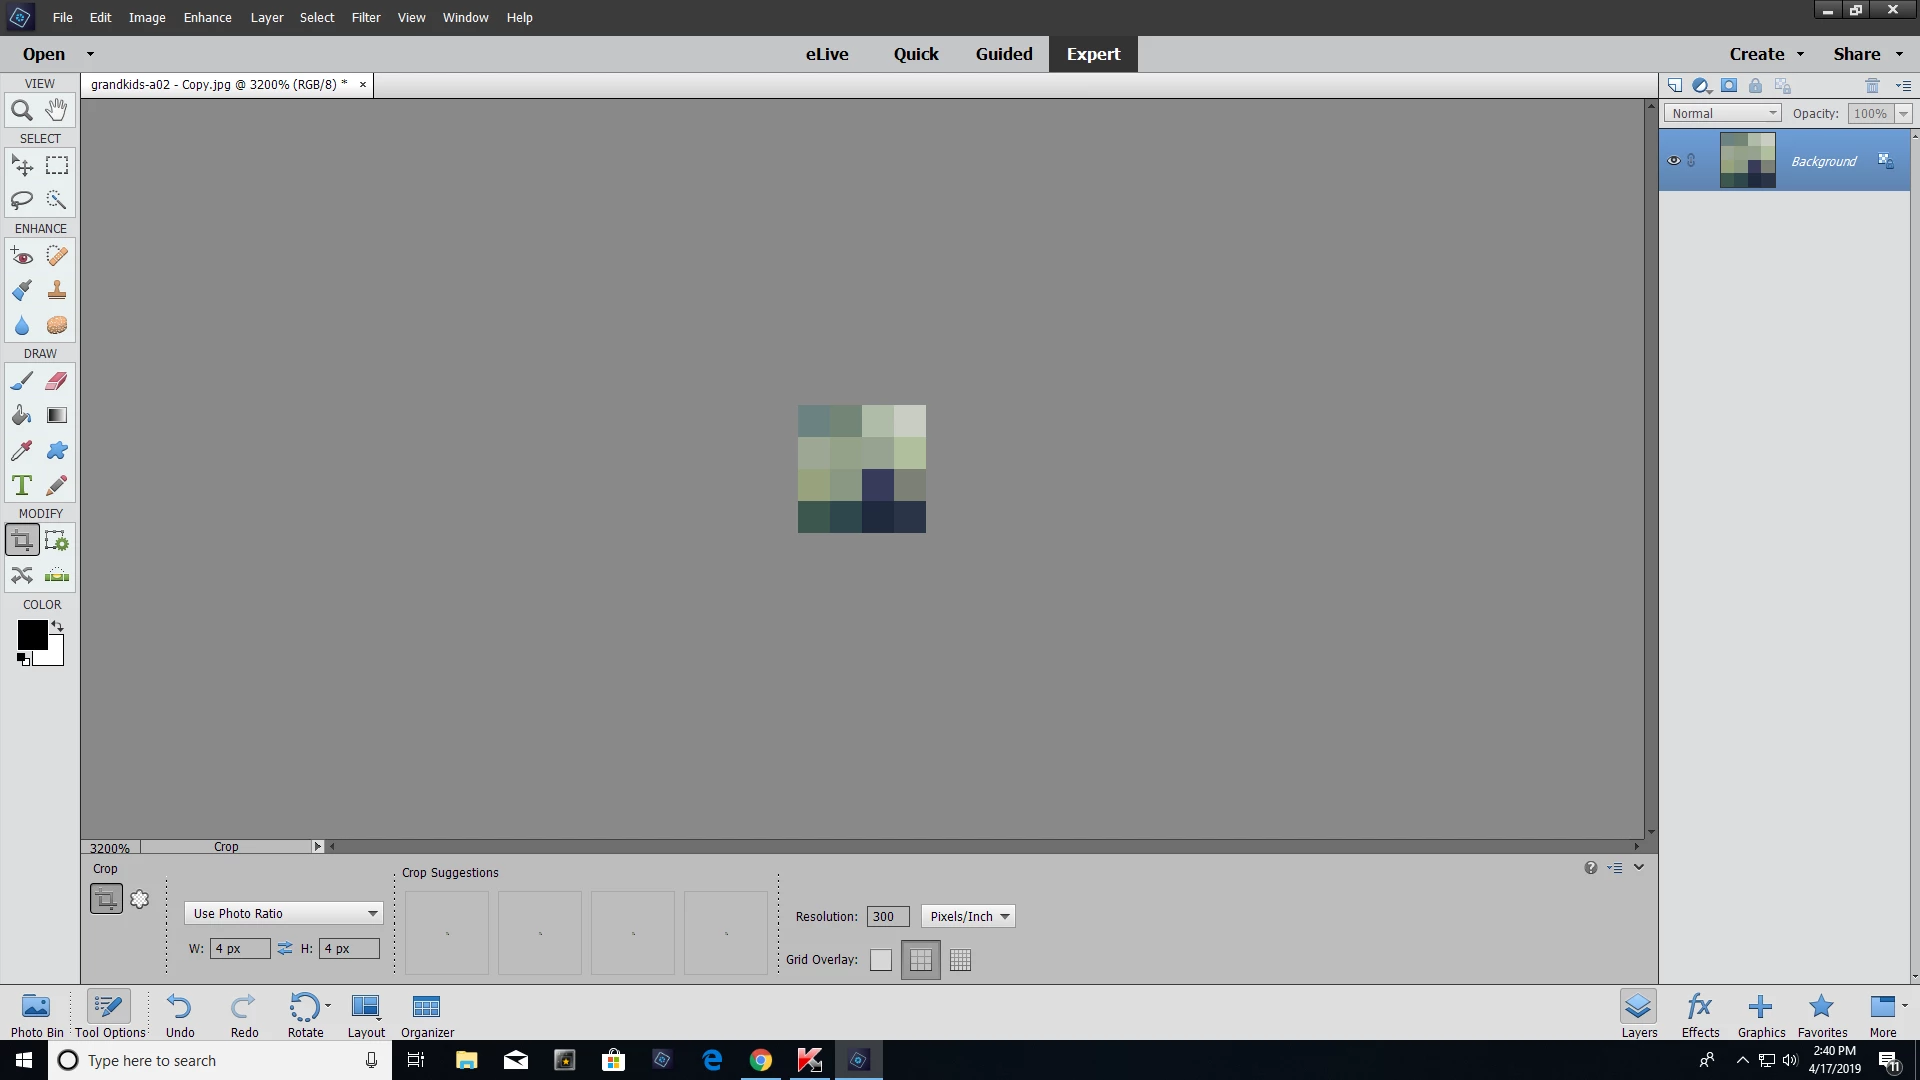This screenshot has height=1080, width=1920.
Task: Enable the dense grid overlay option
Action: [960, 960]
